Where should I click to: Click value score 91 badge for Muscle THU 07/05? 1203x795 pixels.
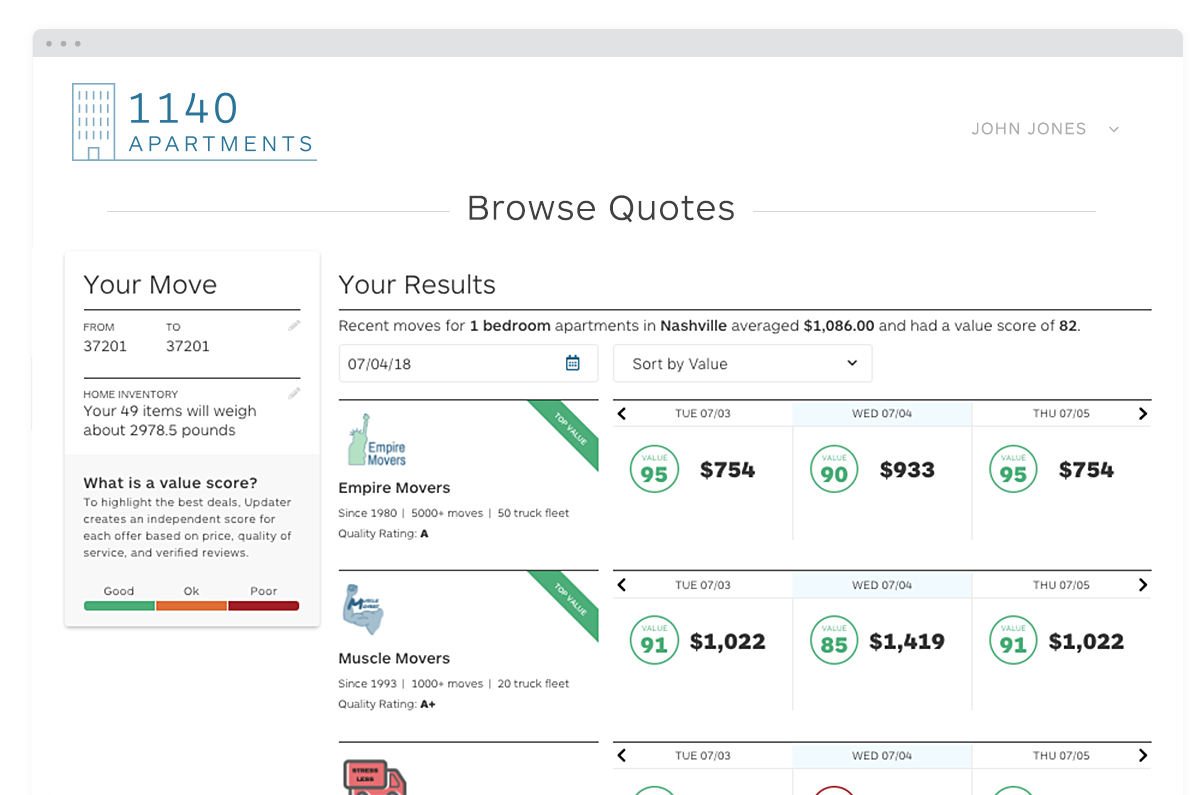tap(1013, 641)
